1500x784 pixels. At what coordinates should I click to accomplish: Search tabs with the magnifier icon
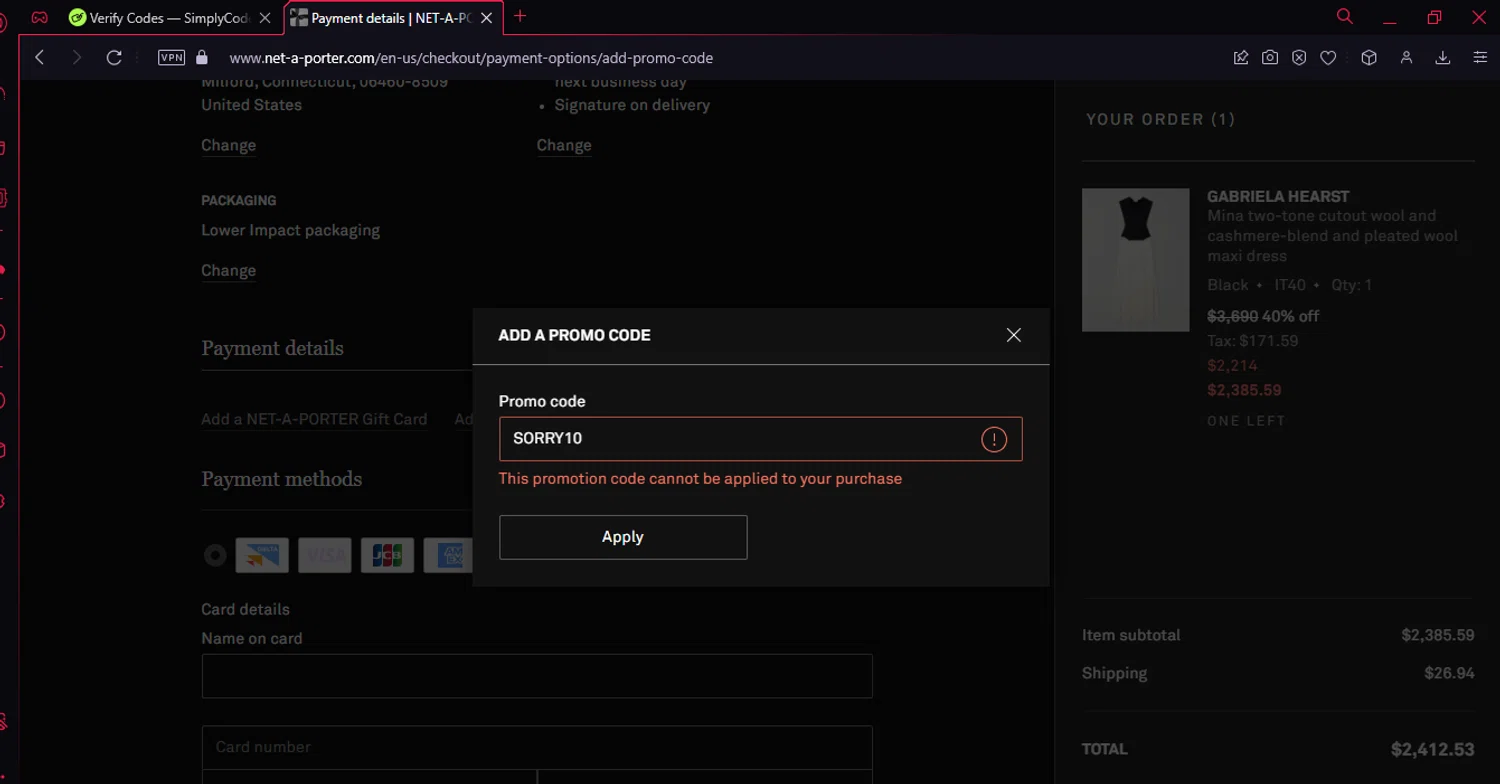point(1345,17)
